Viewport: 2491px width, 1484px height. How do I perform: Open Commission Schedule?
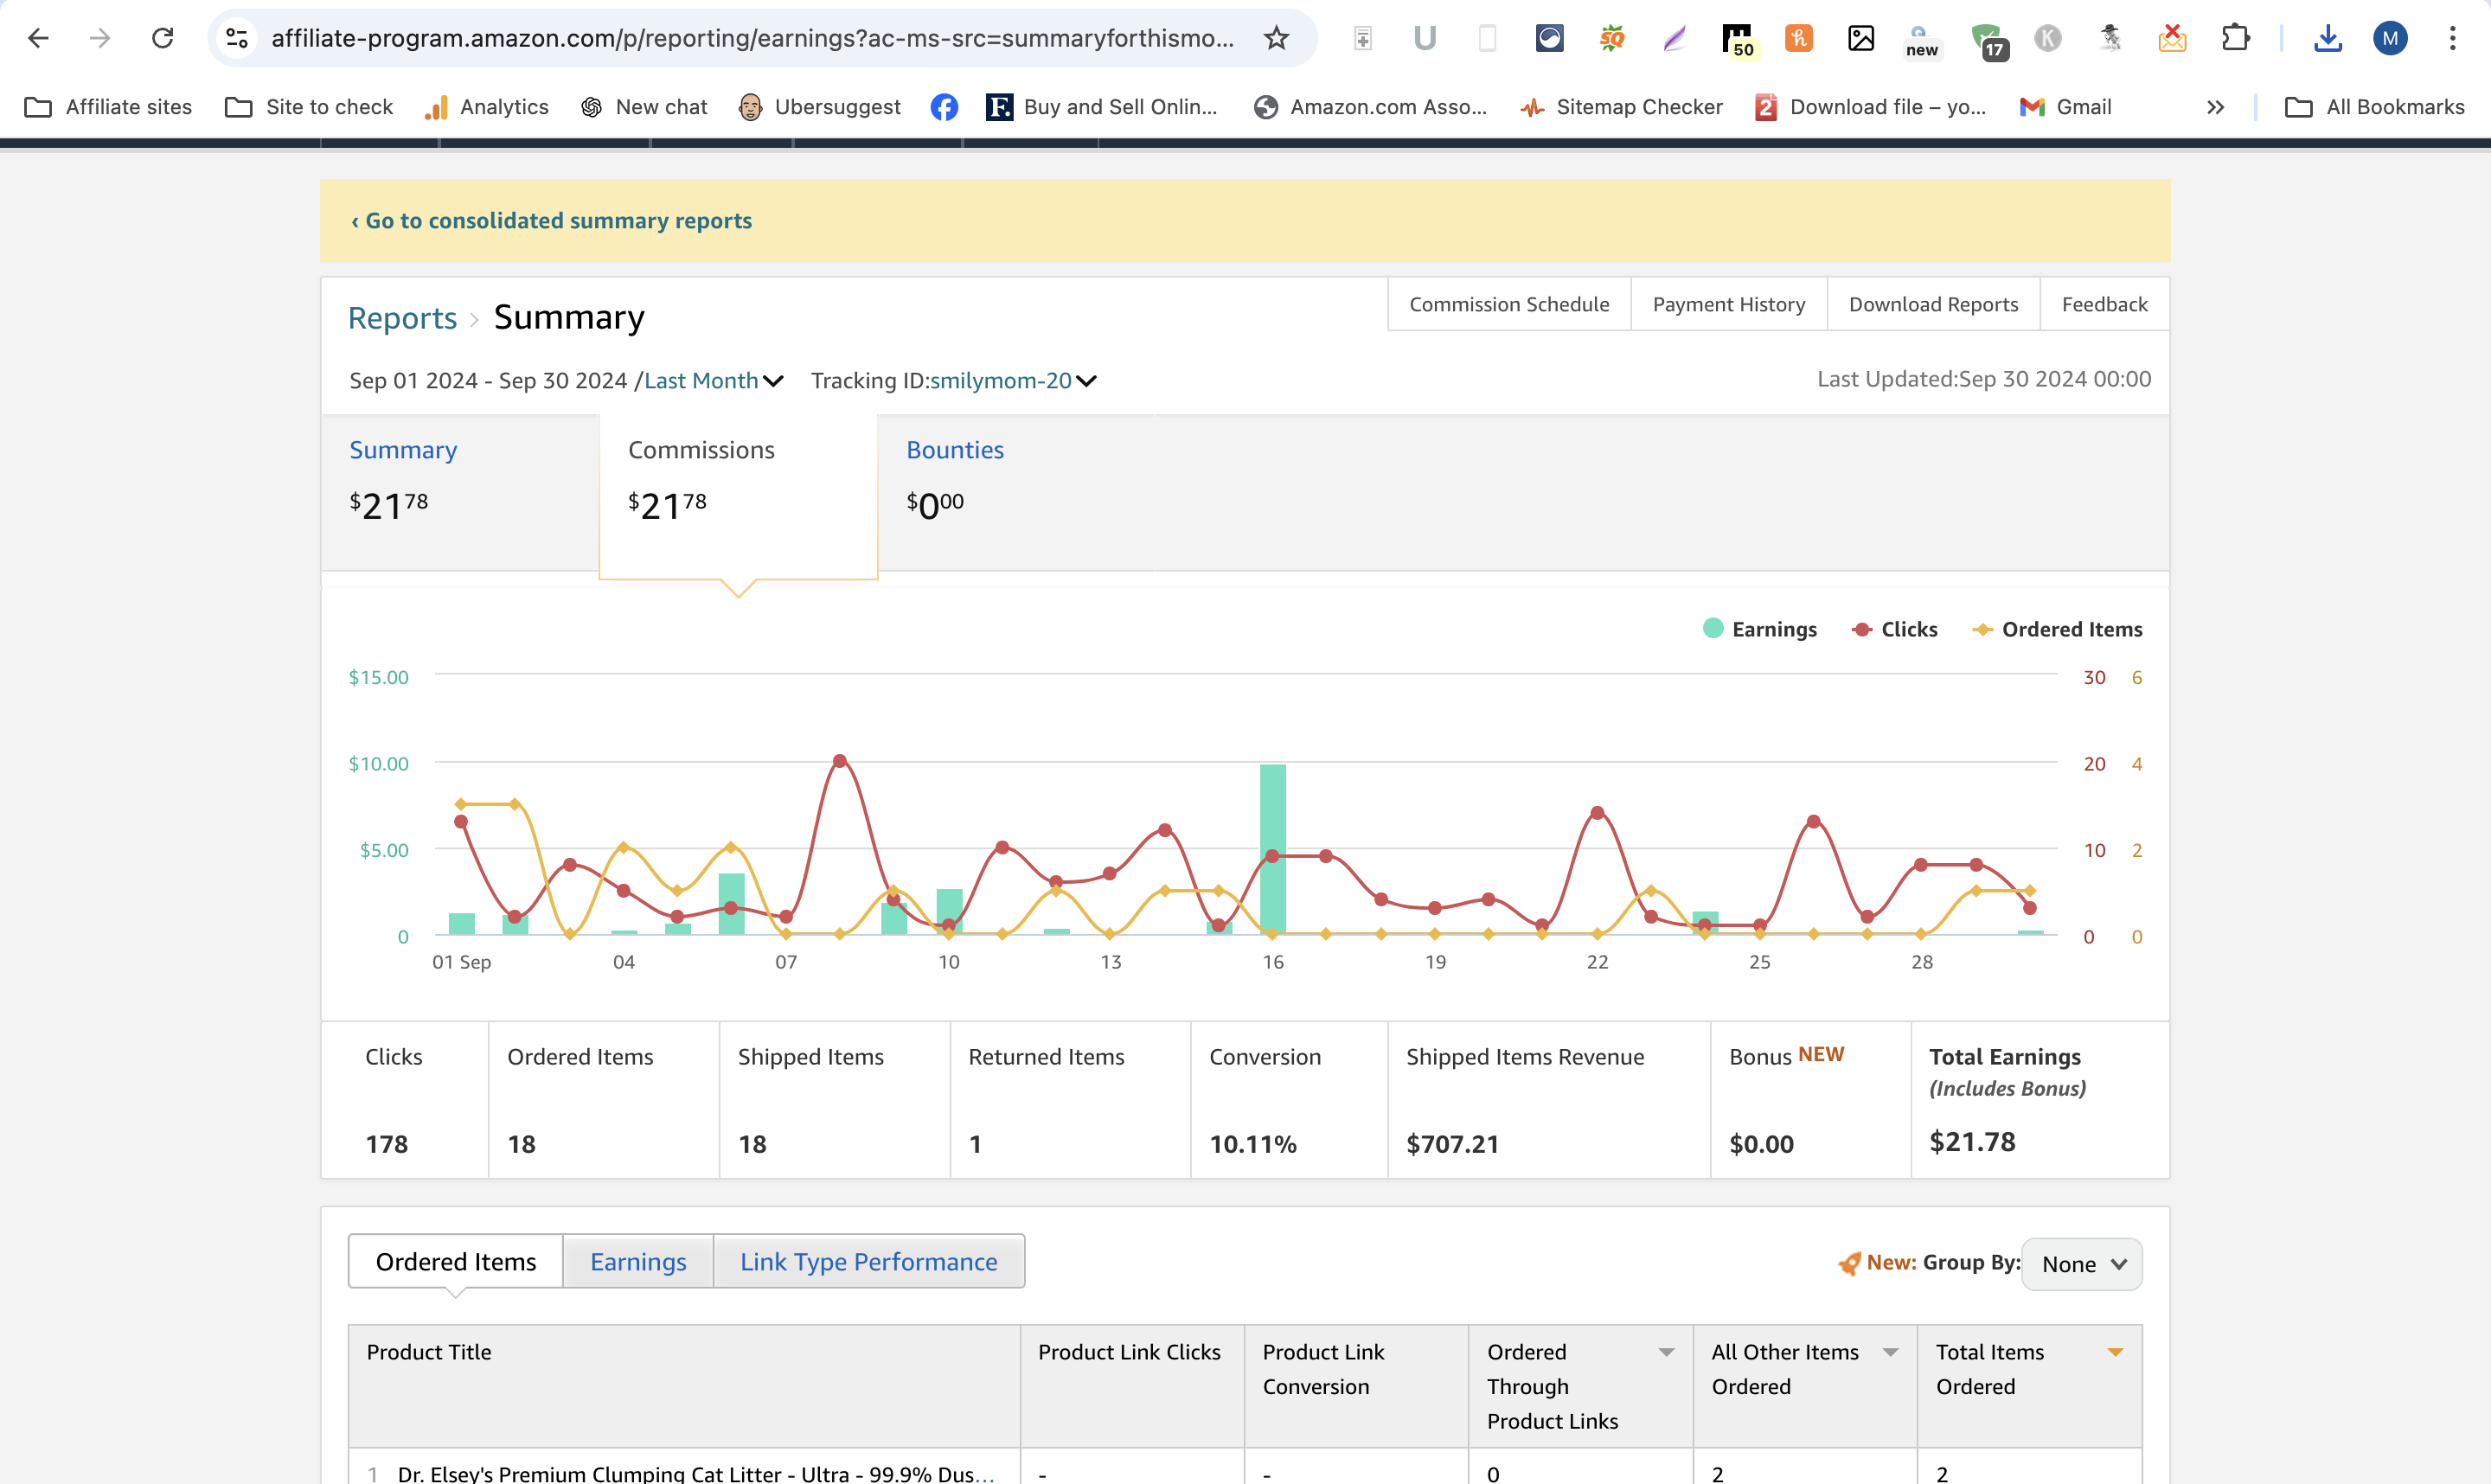pyautogui.click(x=1509, y=304)
